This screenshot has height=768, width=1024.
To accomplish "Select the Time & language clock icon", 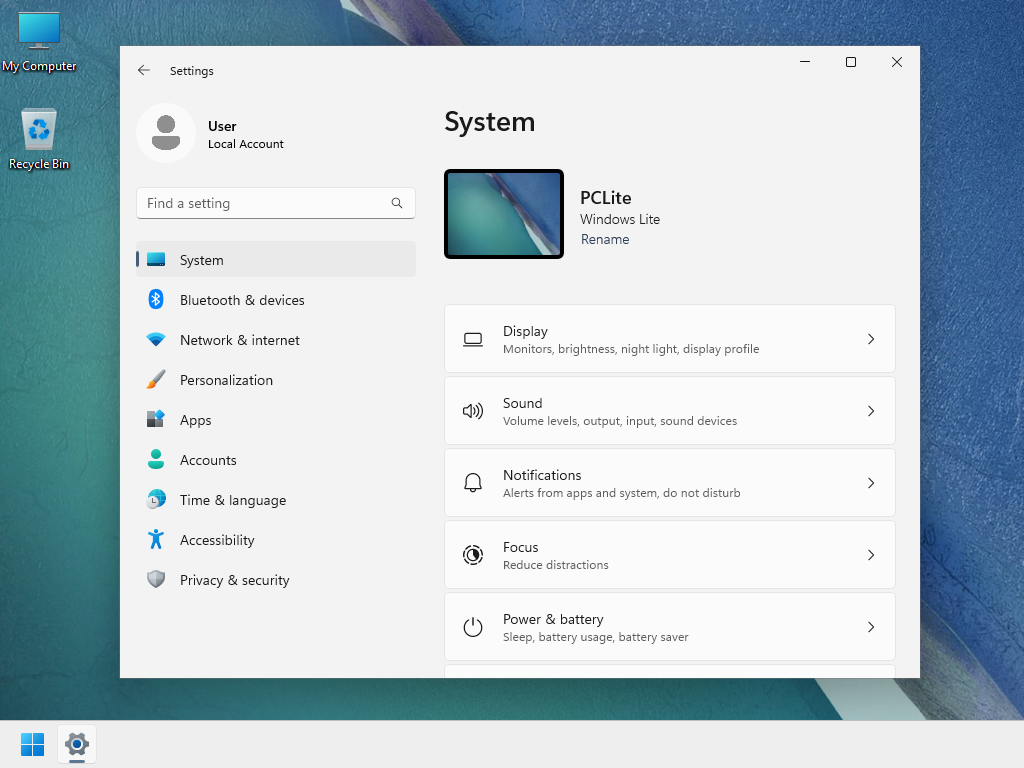I will click(157, 500).
